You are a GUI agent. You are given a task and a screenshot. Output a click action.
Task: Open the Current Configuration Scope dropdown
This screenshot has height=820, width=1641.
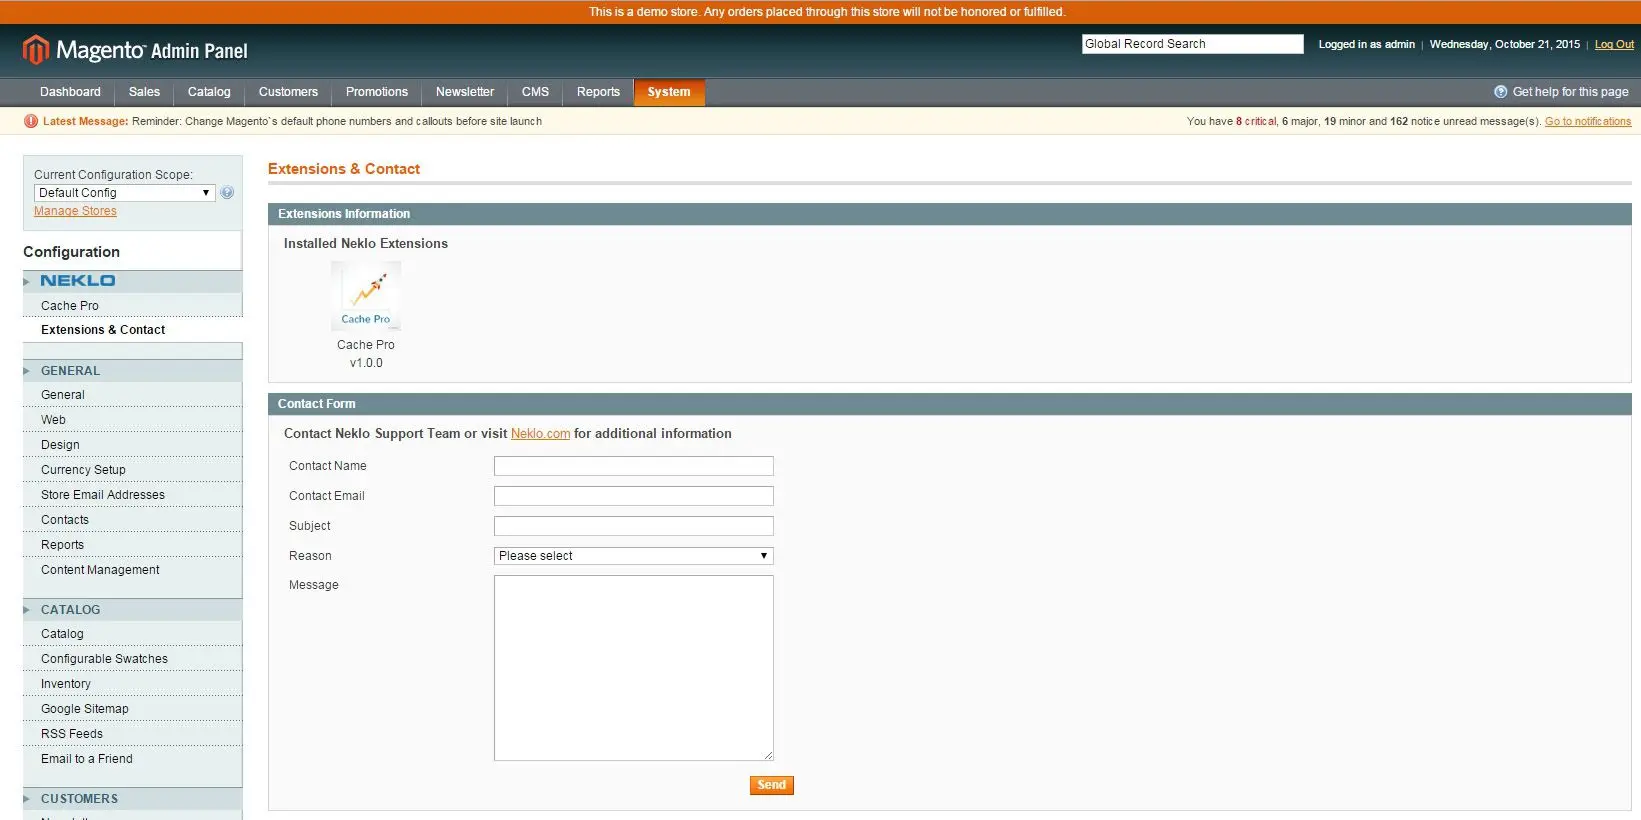point(124,193)
